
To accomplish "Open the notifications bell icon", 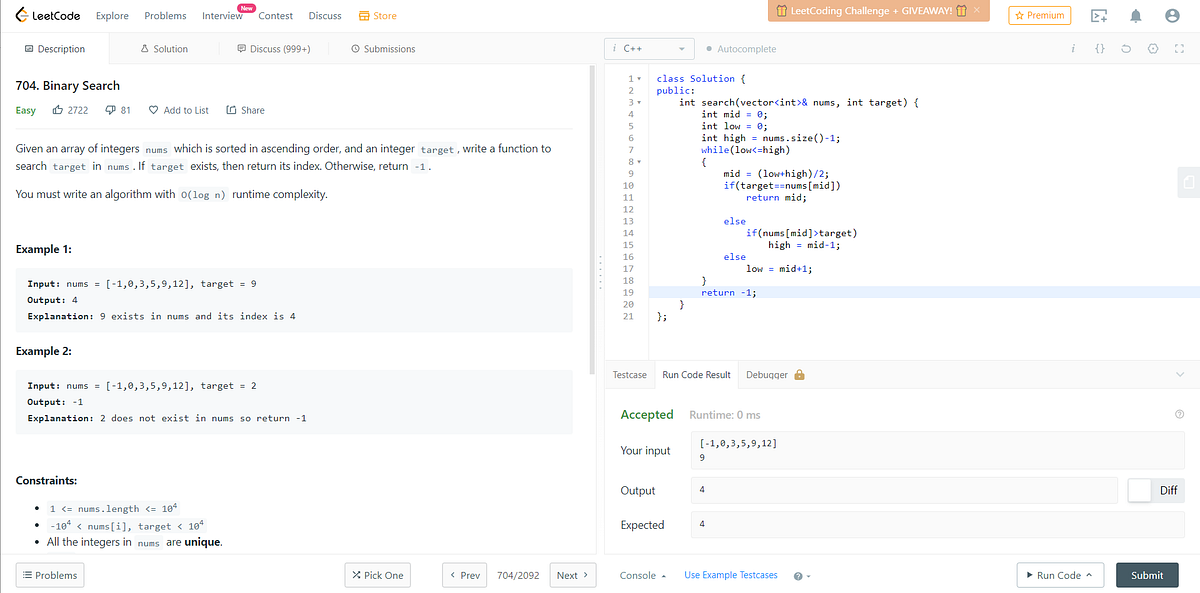I will point(1137,15).
